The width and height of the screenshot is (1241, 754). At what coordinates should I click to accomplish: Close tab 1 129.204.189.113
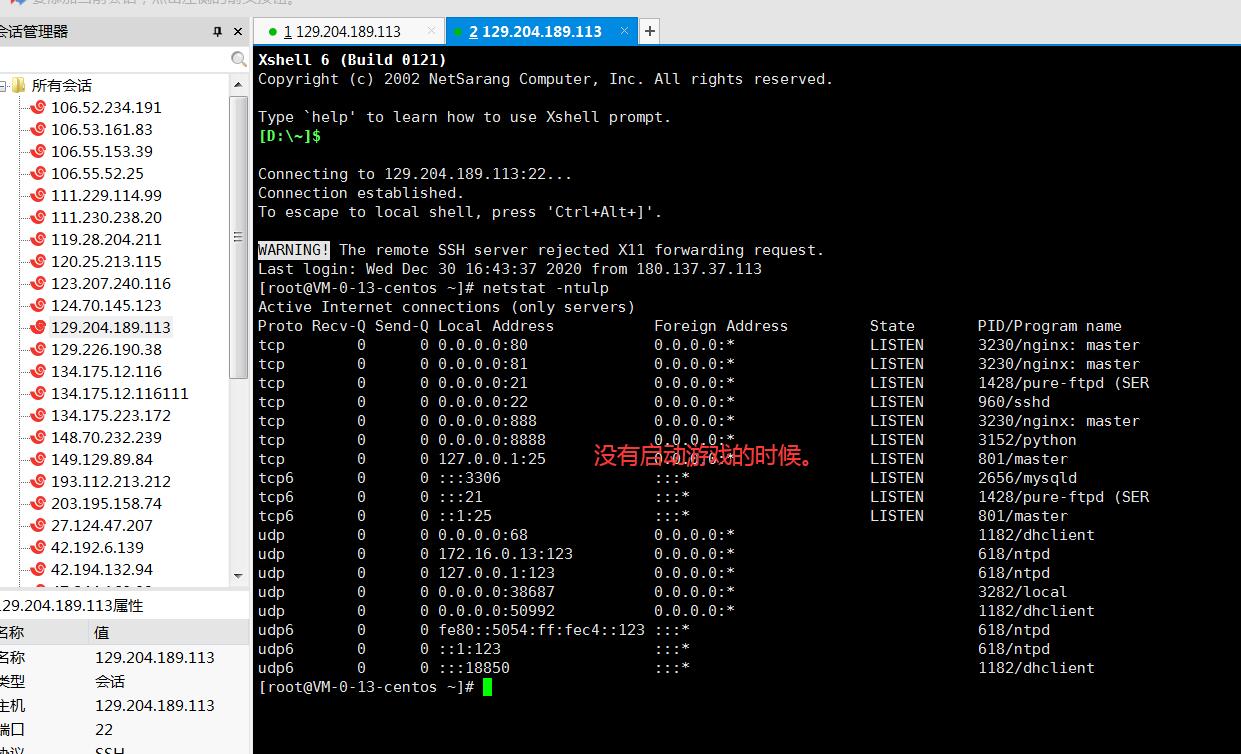coord(431,31)
